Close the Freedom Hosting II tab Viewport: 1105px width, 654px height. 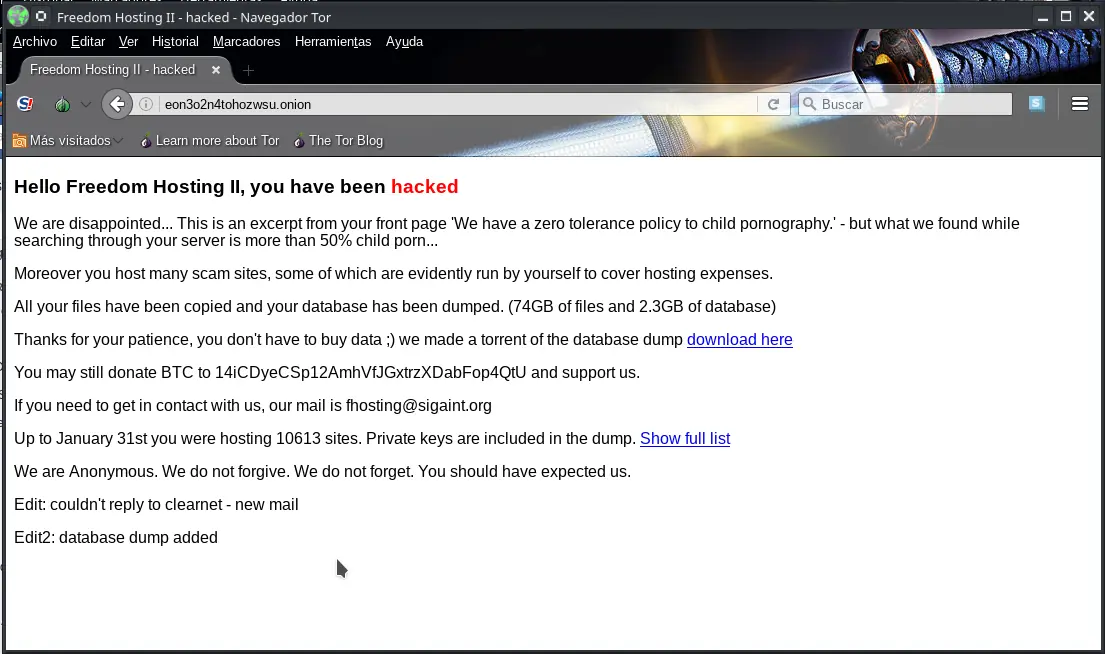tap(216, 70)
